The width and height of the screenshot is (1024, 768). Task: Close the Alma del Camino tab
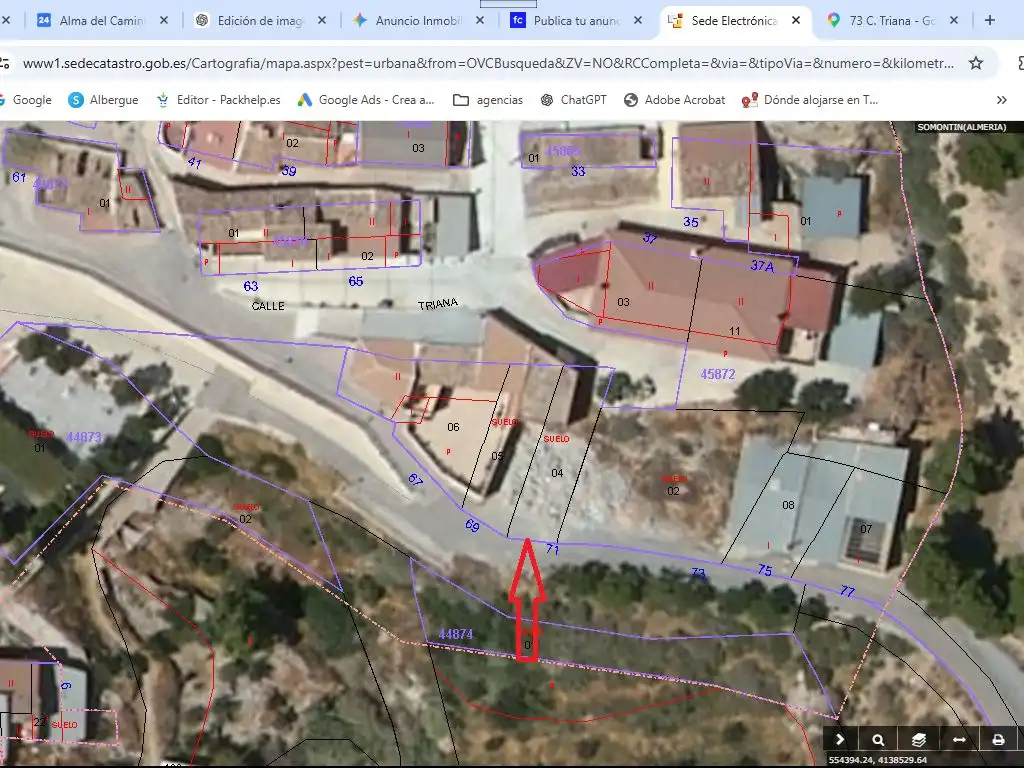(164, 20)
